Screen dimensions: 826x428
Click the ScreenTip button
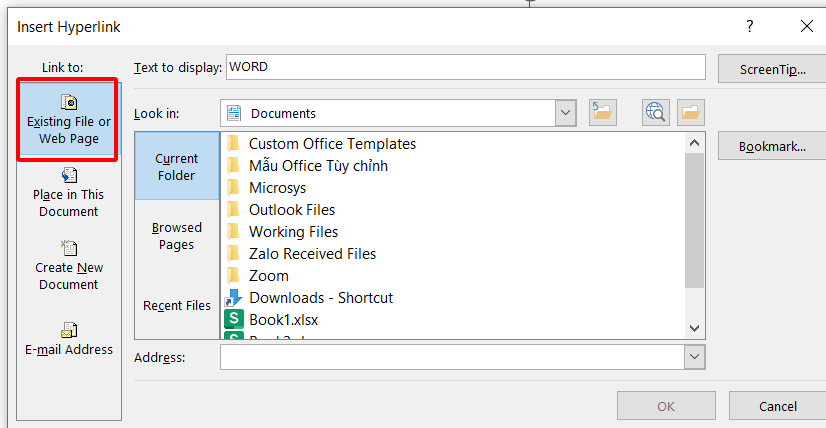(772, 68)
